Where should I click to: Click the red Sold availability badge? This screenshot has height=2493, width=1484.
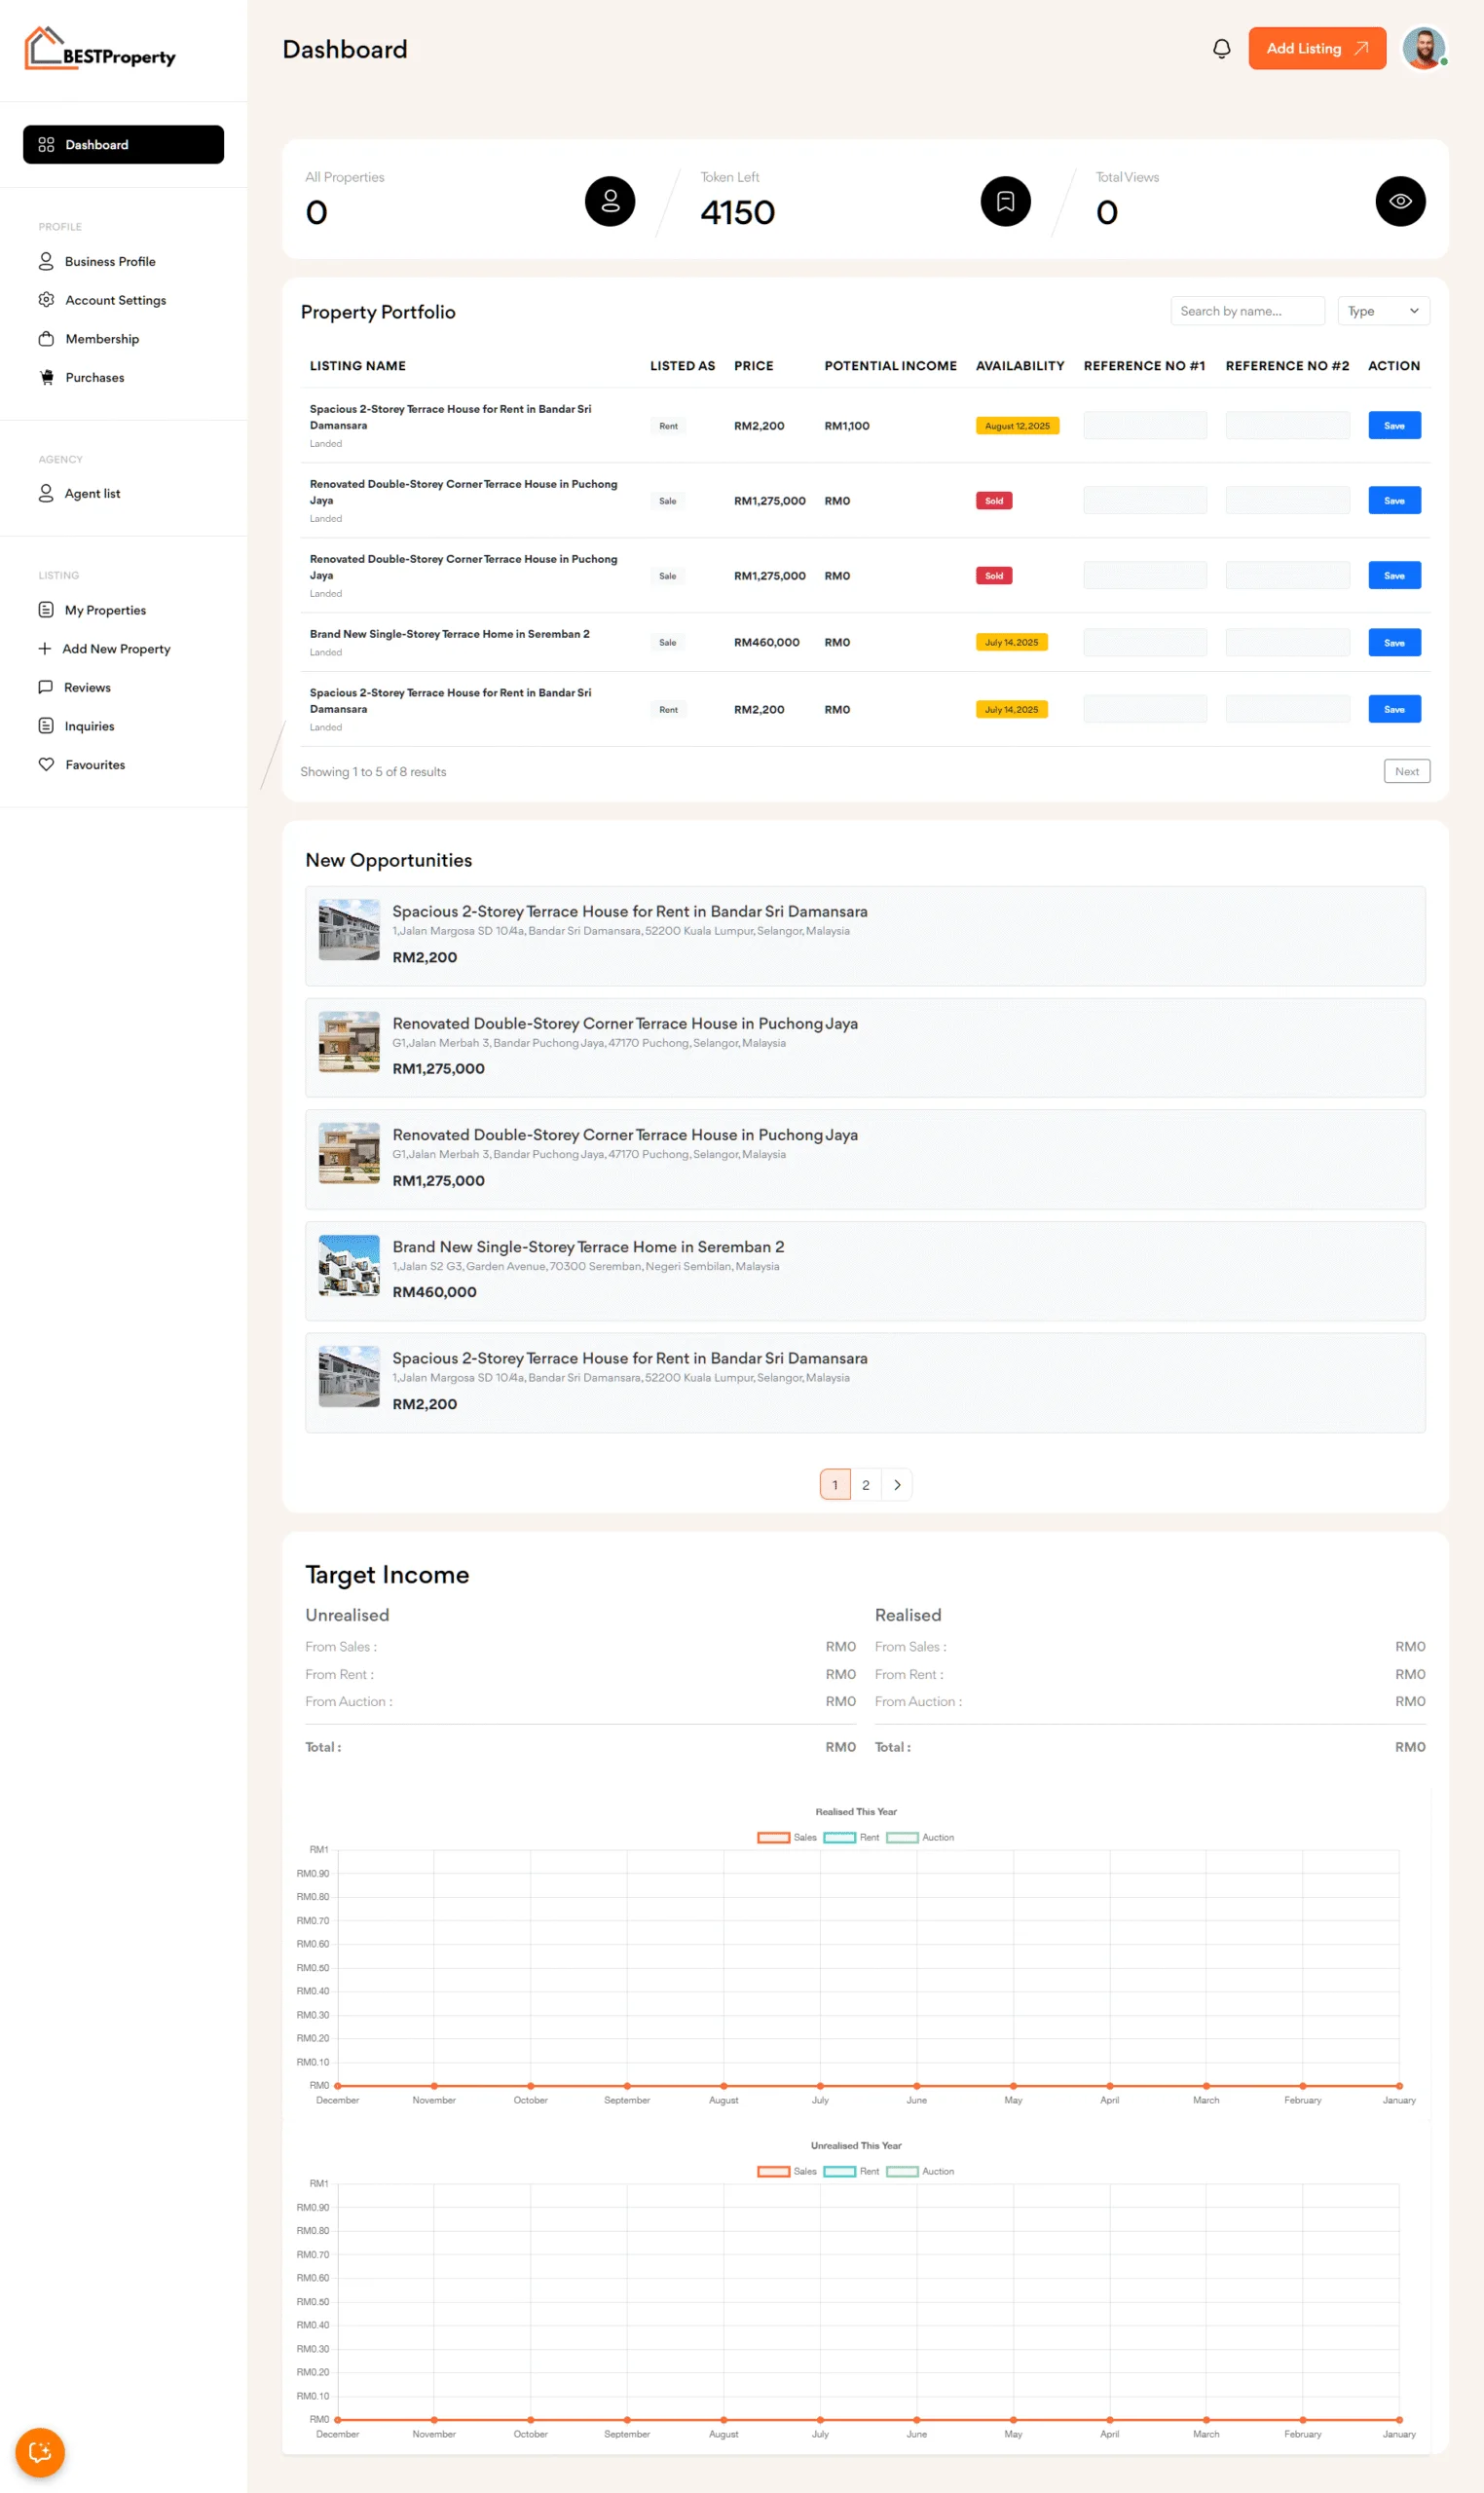993,501
